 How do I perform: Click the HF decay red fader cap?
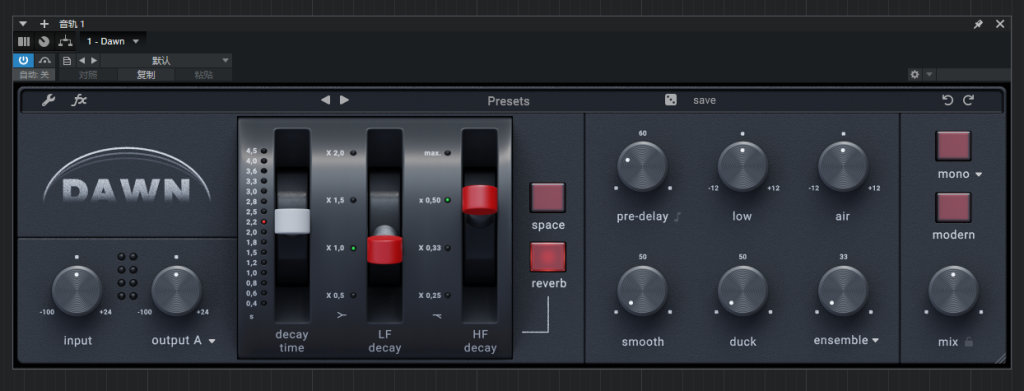tap(480, 200)
